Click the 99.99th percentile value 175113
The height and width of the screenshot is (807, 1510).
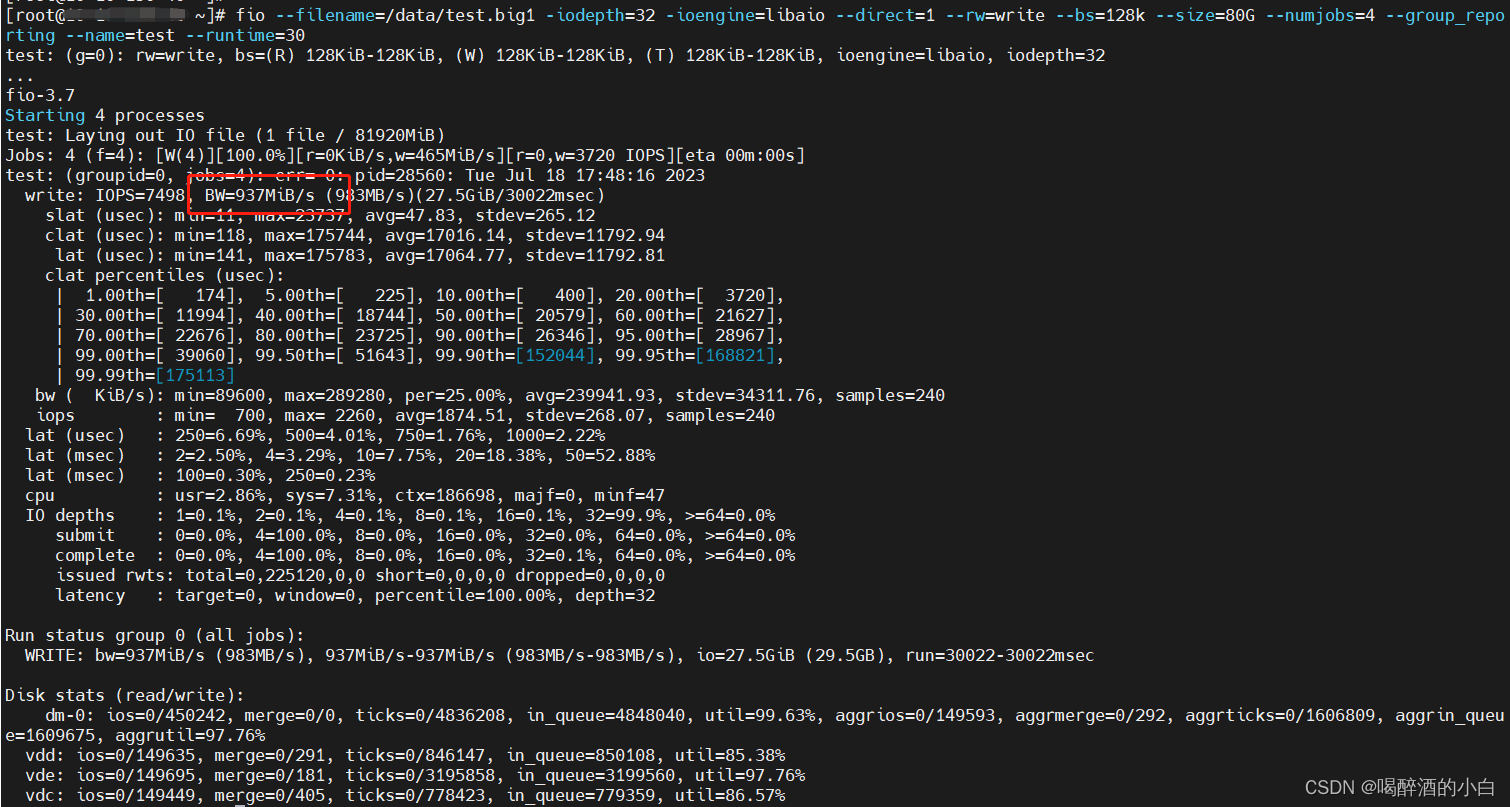click(196, 375)
